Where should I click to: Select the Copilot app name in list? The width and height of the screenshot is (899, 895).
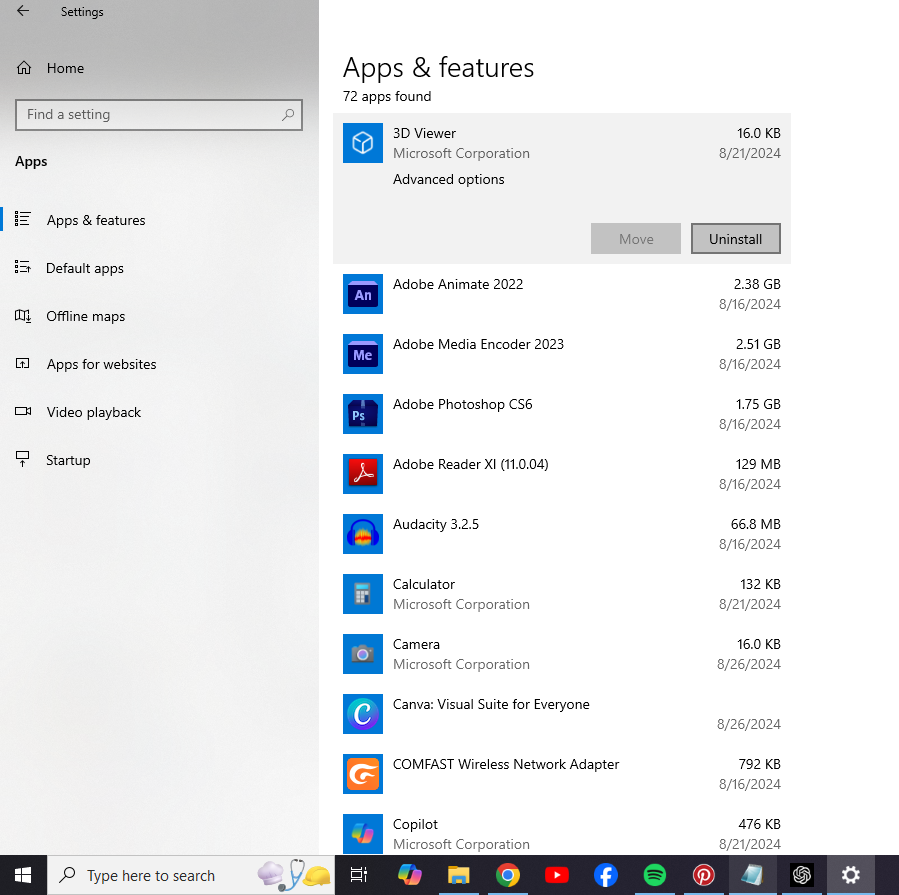coord(415,824)
